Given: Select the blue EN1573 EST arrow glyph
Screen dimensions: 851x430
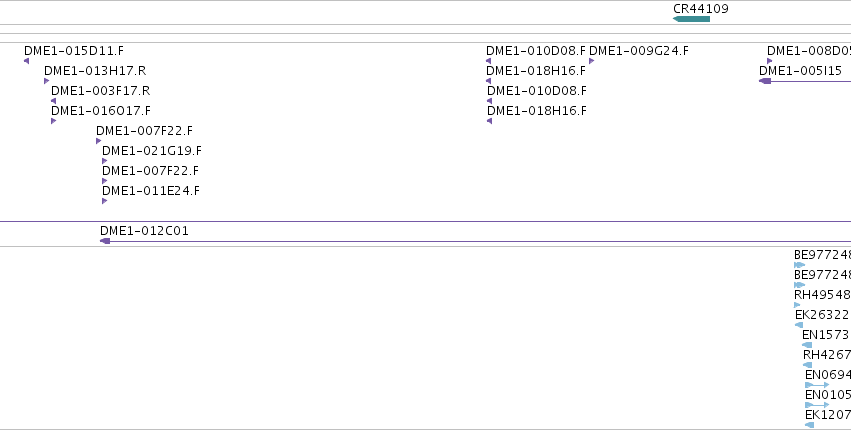Looking at the screenshot, I should coord(807,345).
